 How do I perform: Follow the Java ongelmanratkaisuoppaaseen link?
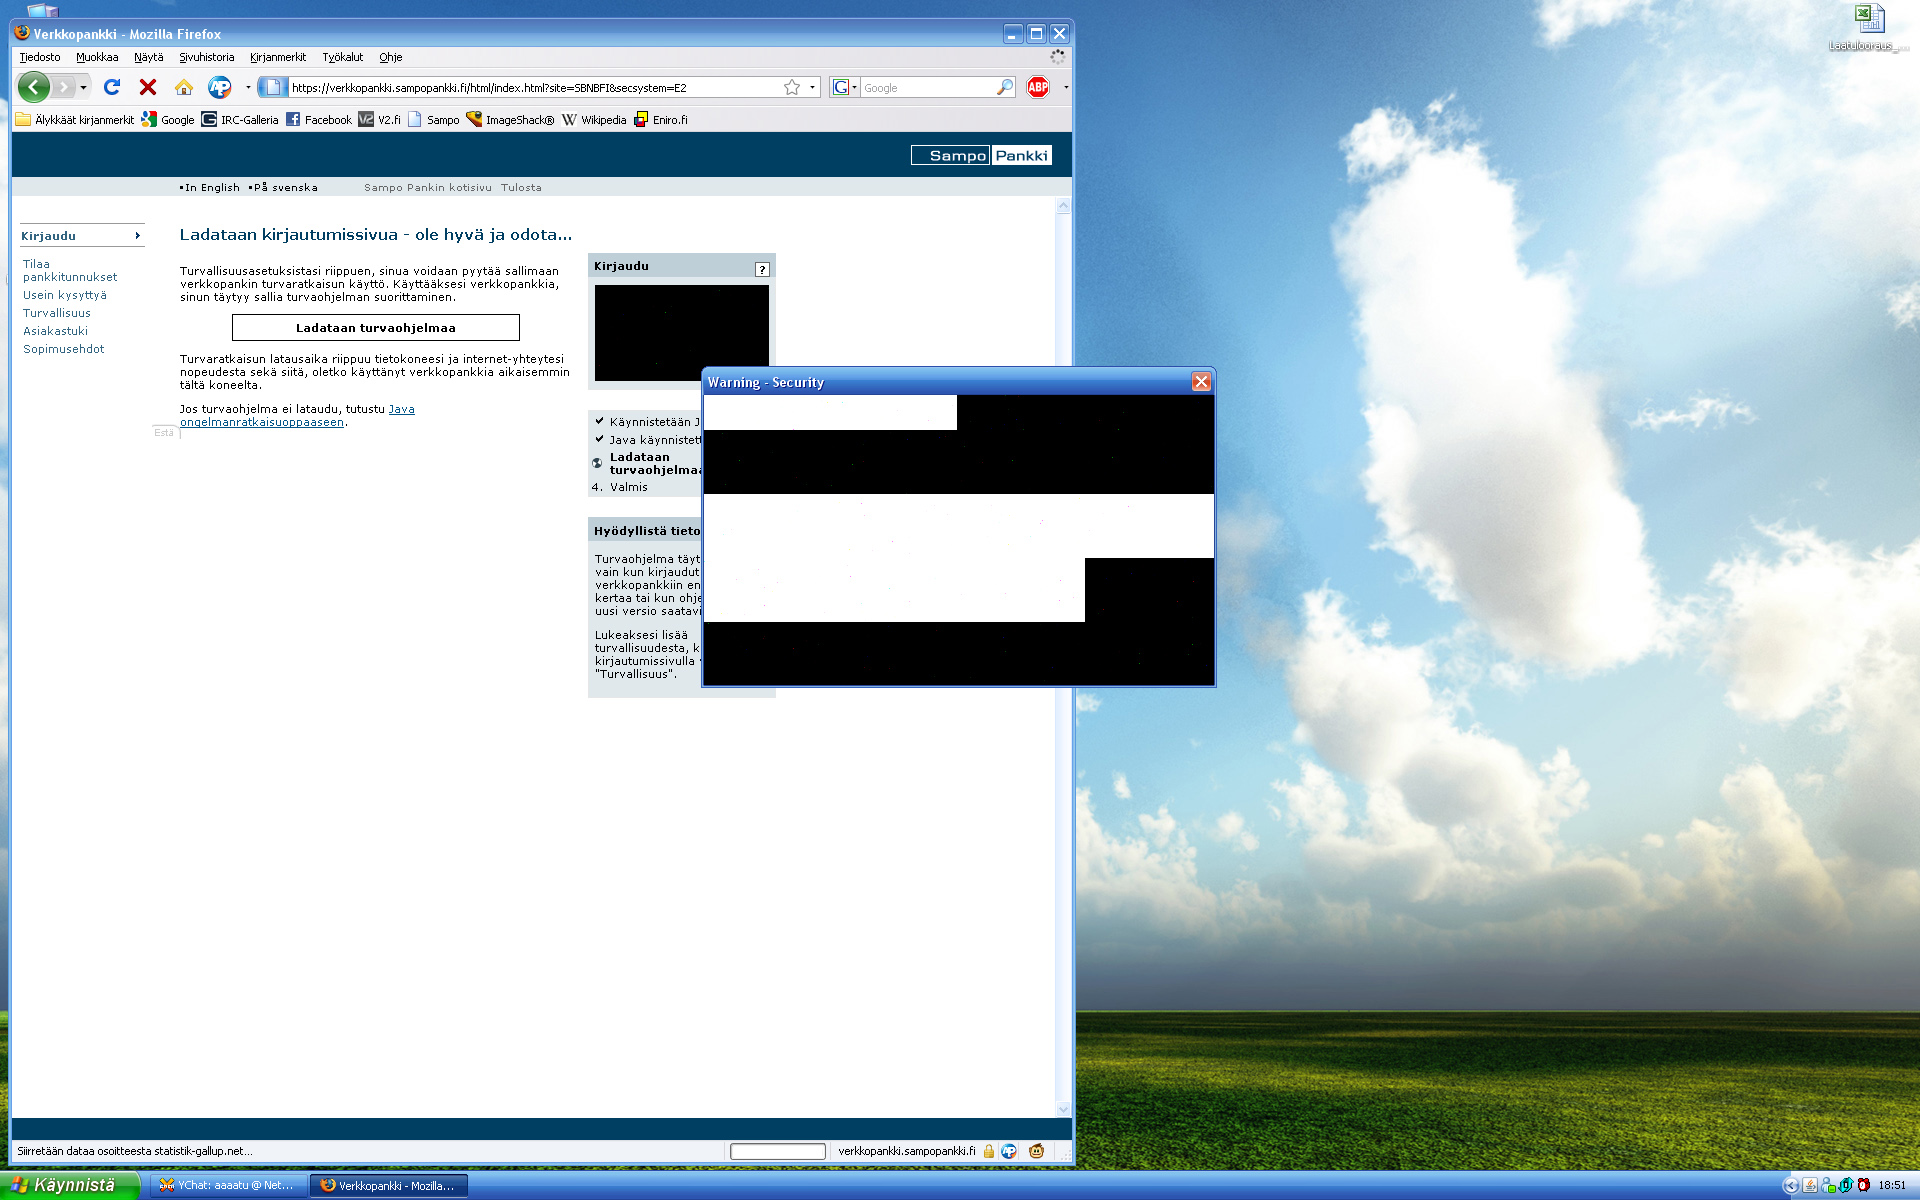pos(262,422)
